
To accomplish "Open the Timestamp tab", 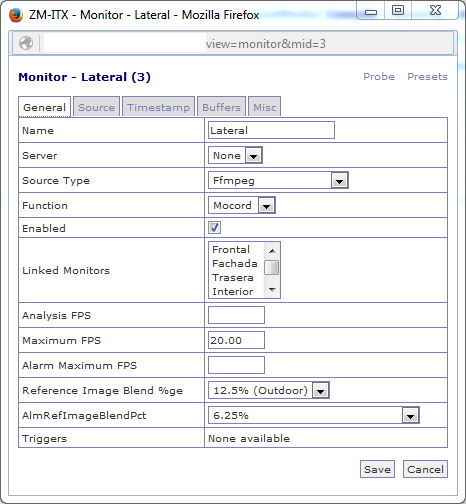I will (158, 107).
